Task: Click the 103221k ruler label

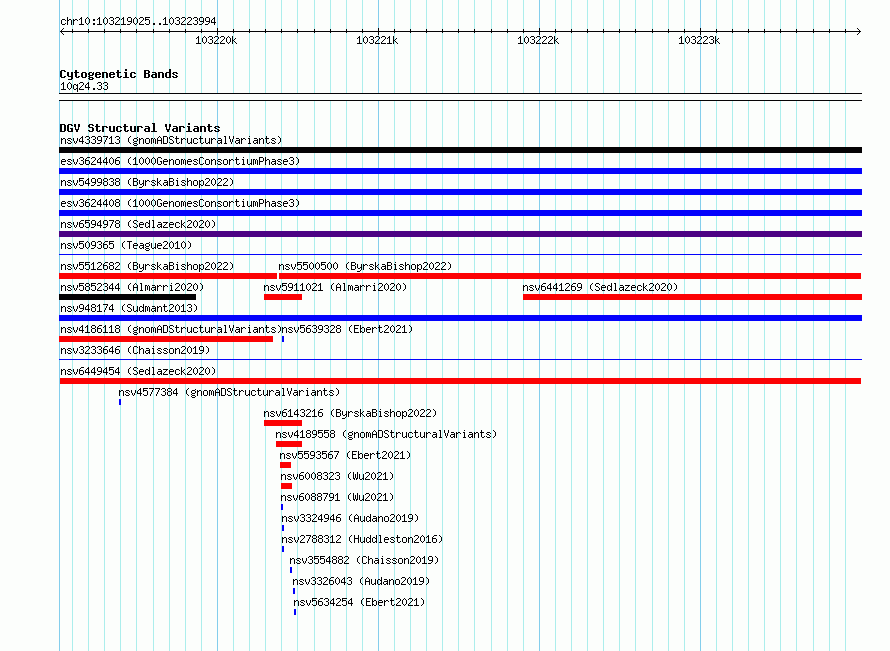Action: (x=377, y=40)
